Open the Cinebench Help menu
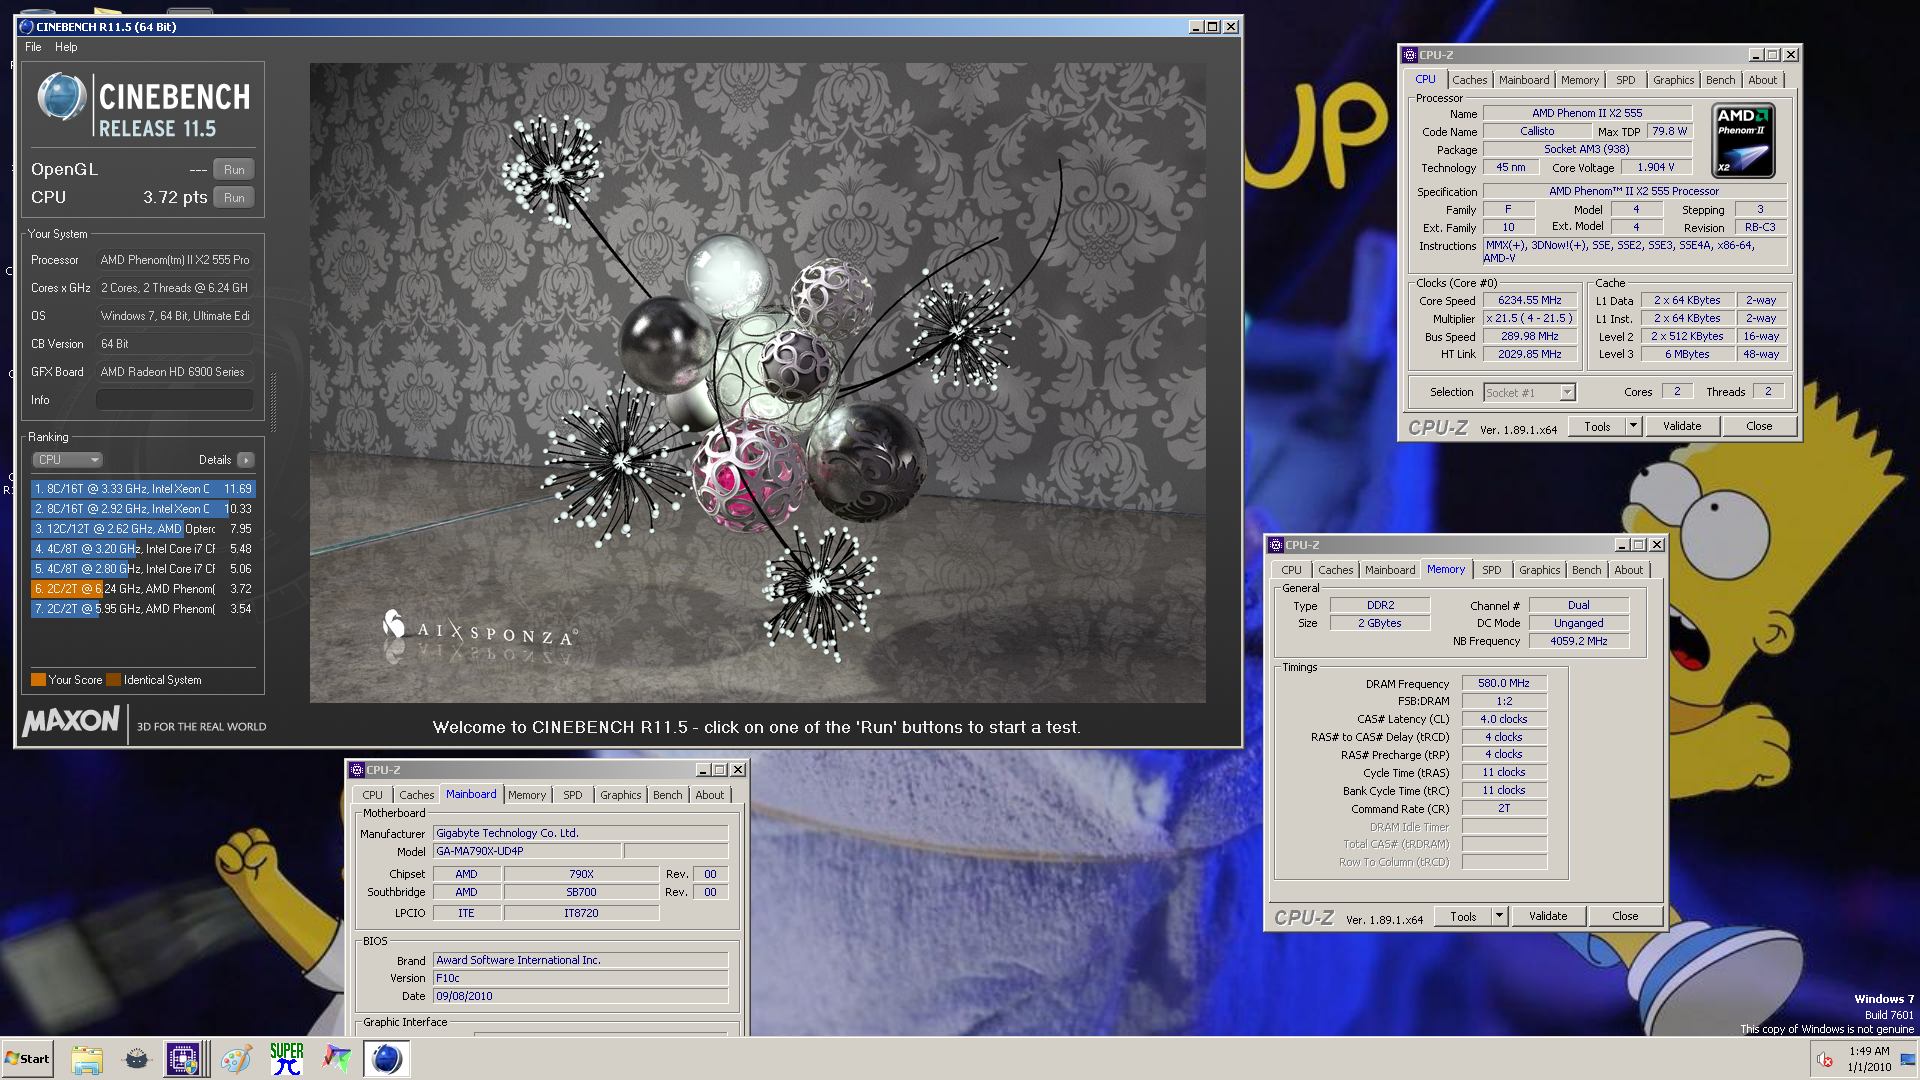The height and width of the screenshot is (1080, 1920). click(x=66, y=47)
